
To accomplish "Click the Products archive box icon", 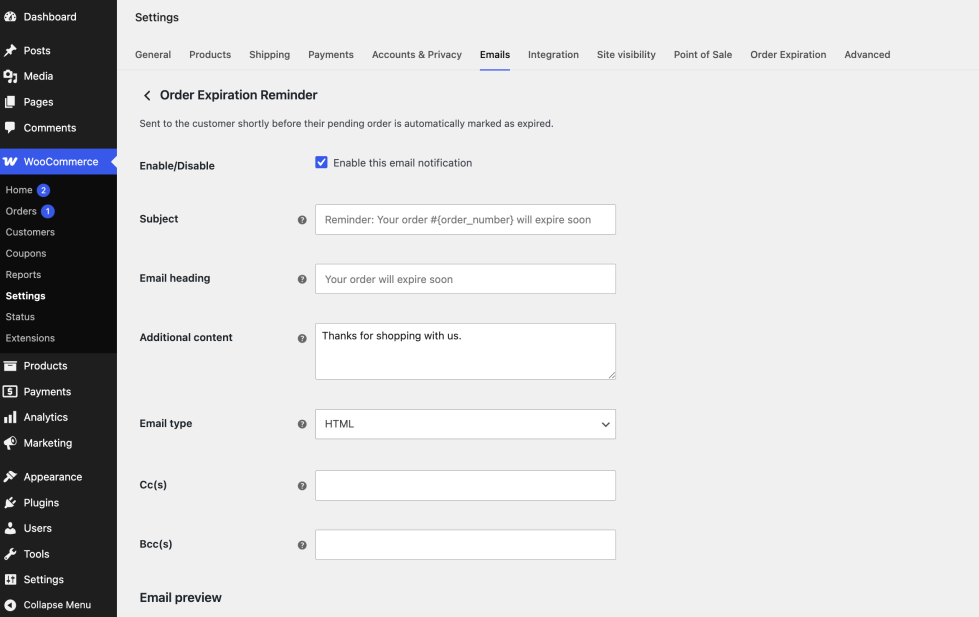I will 10,366.
